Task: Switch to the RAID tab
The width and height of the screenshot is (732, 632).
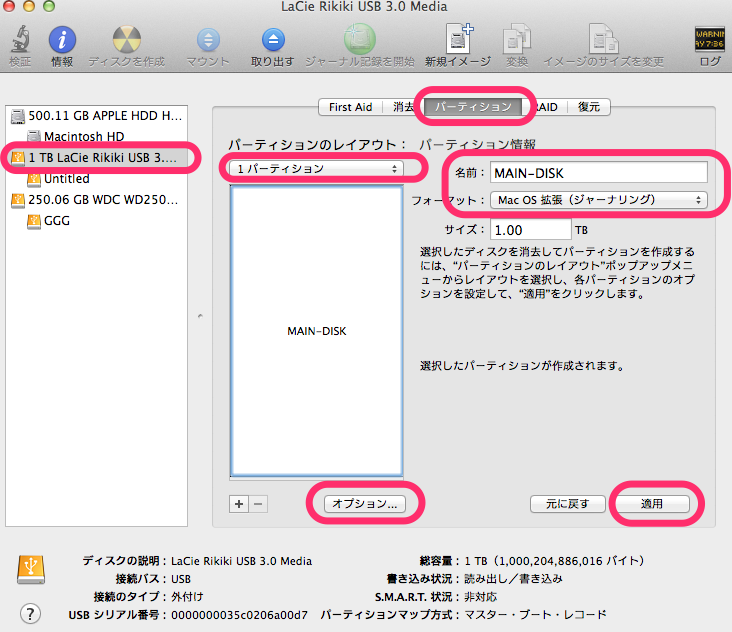Action: pos(546,107)
